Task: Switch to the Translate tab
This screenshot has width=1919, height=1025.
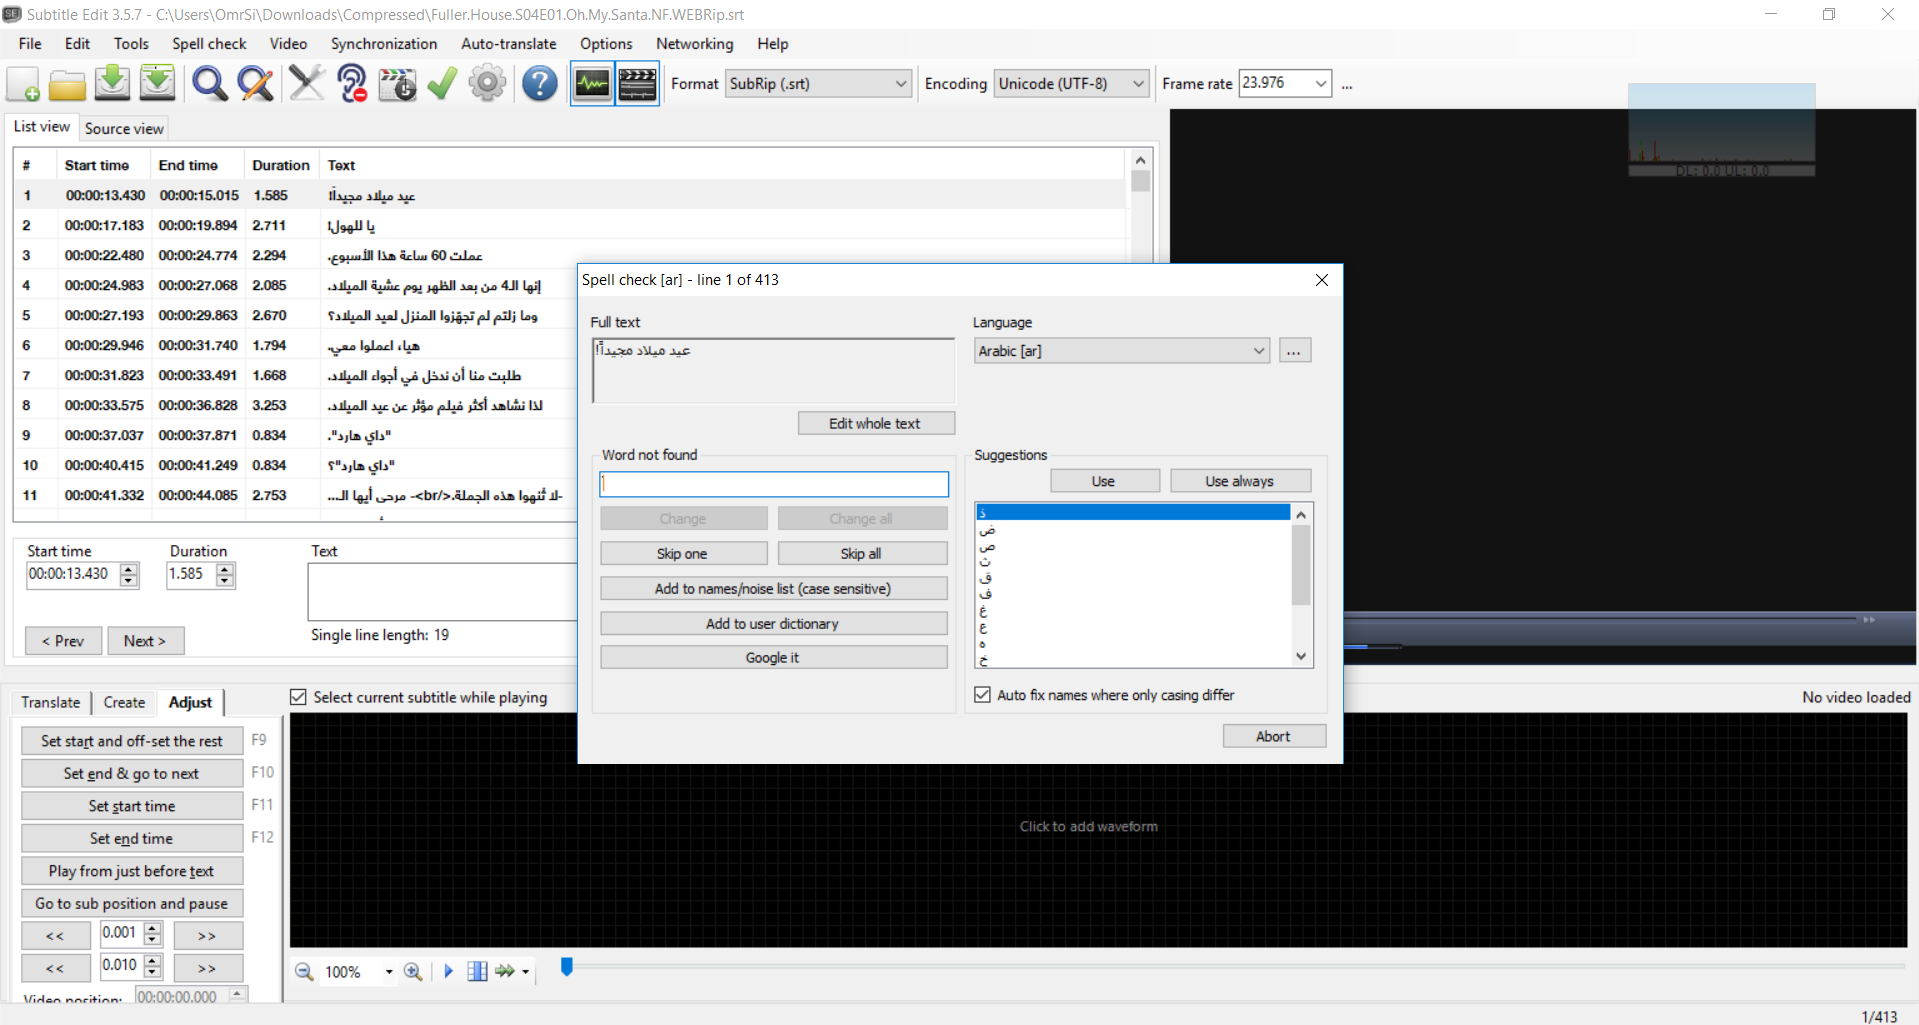Action: 51,702
